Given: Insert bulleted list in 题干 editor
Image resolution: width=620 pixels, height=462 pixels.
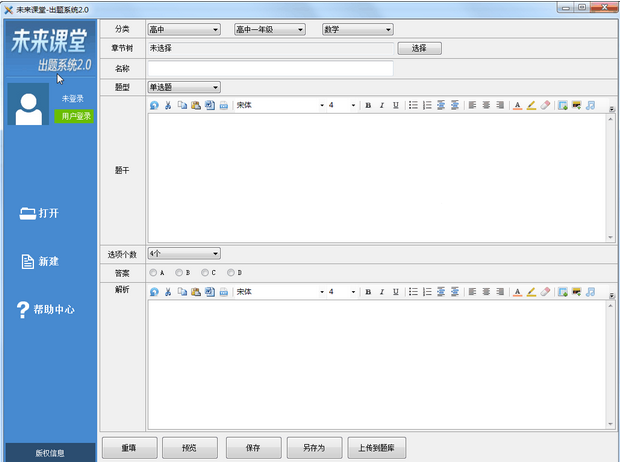Looking at the screenshot, I should tap(413, 105).
